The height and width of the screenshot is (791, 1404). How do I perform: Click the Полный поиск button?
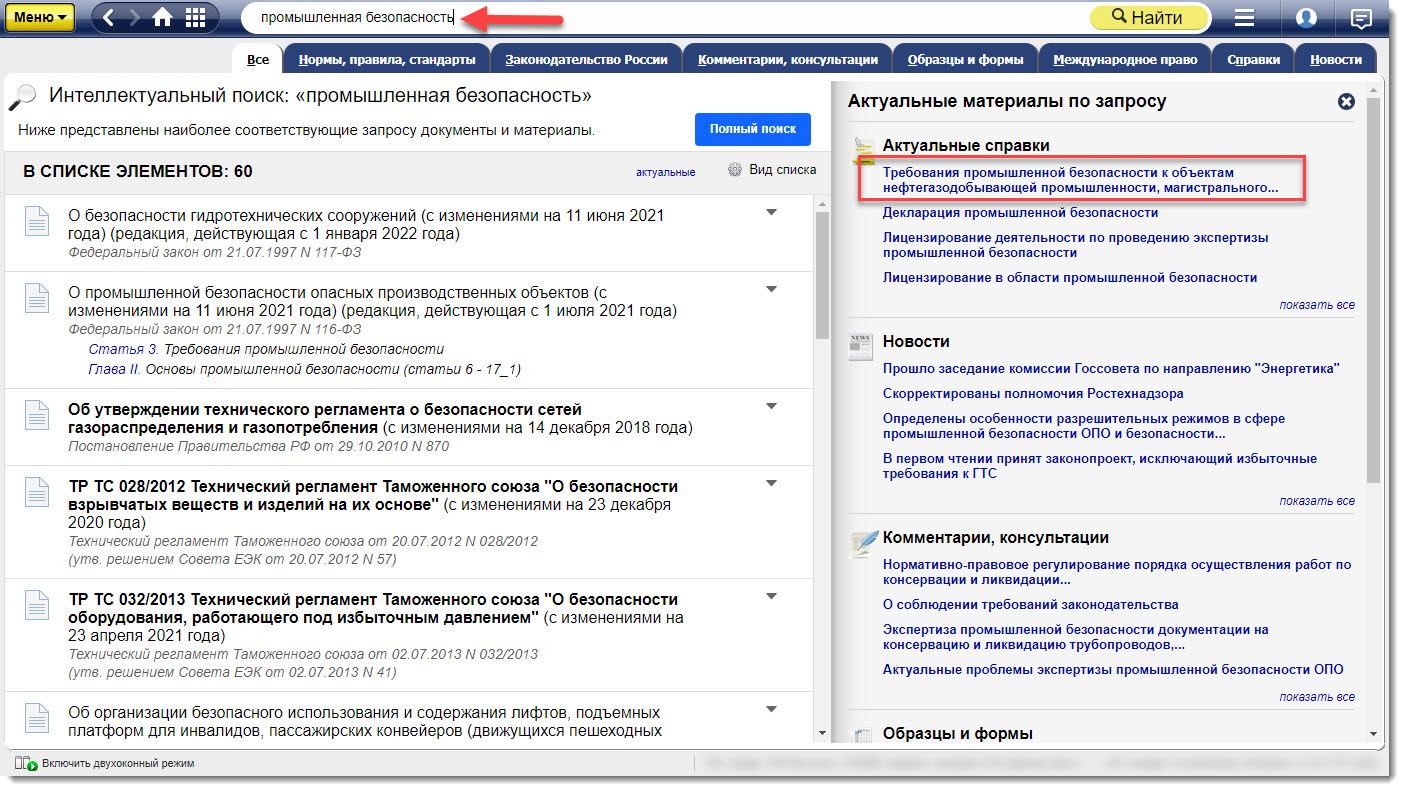pyautogui.click(x=753, y=129)
